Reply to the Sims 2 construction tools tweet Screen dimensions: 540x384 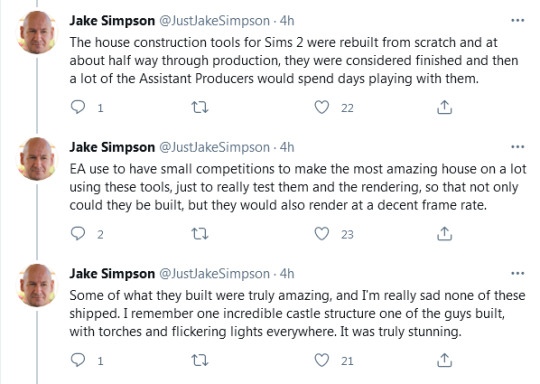pos(78,107)
